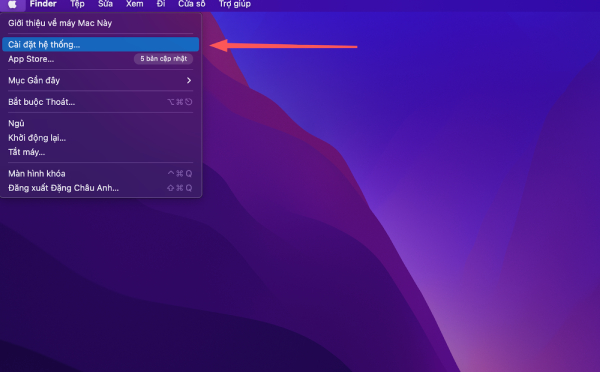Open the Xem menu
Viewport: 600px width, 372px height.
135,4
